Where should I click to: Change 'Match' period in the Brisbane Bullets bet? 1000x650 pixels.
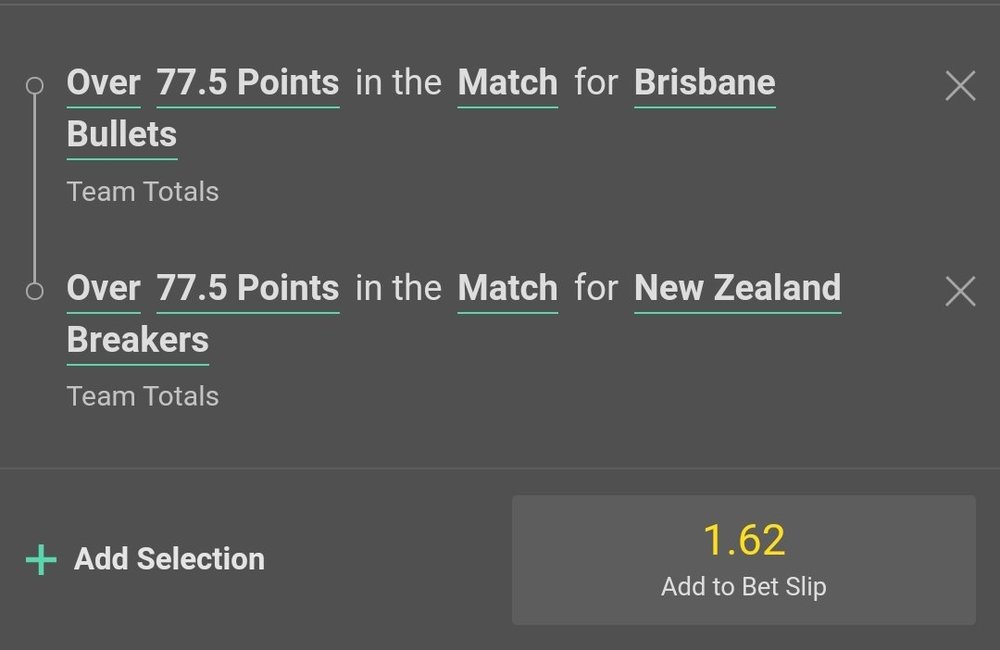pyautogui.click(x=508, y=84)
